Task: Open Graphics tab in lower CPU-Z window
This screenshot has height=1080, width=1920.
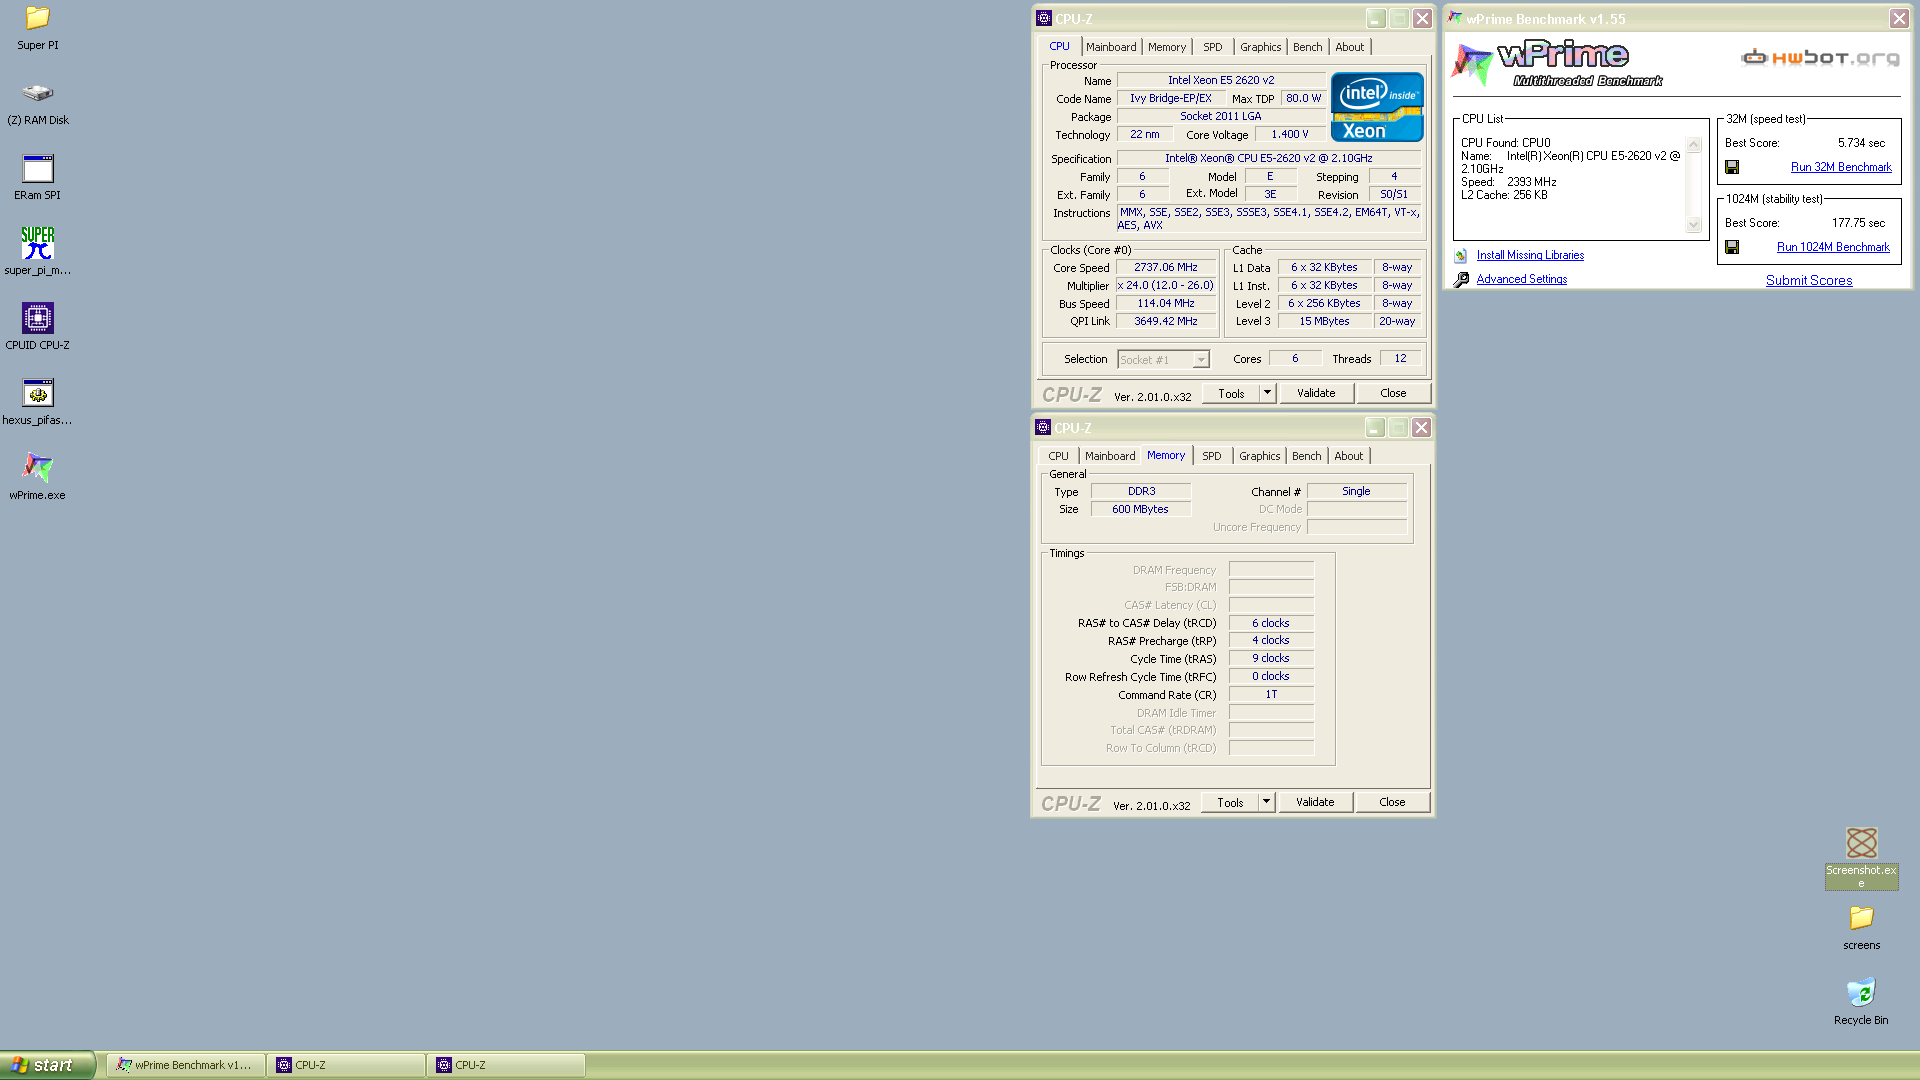Action: (x=1260, y=456)
